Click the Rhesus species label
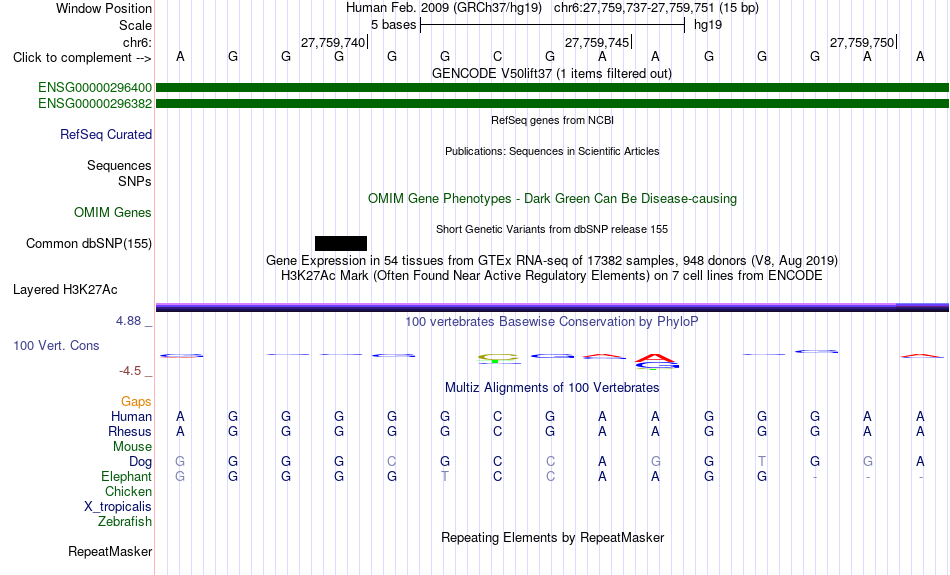Screen dimensions: 950x575 coord(130,431)
